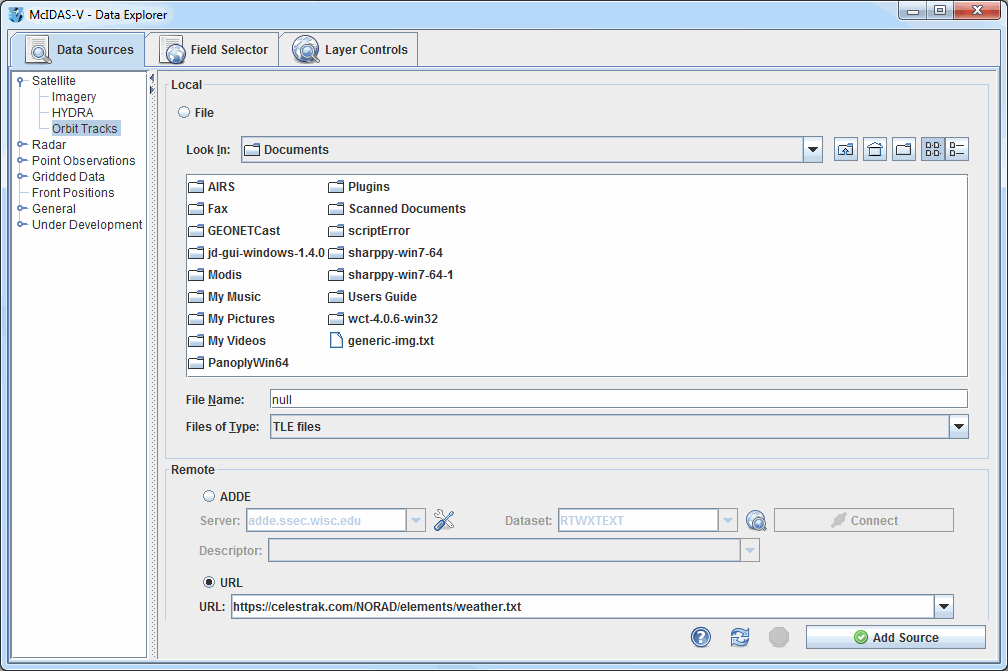Switch to the Field Selector tab
Image resolution: width=1008 pixels, height=671 pixels.
(x=211, y=49)
